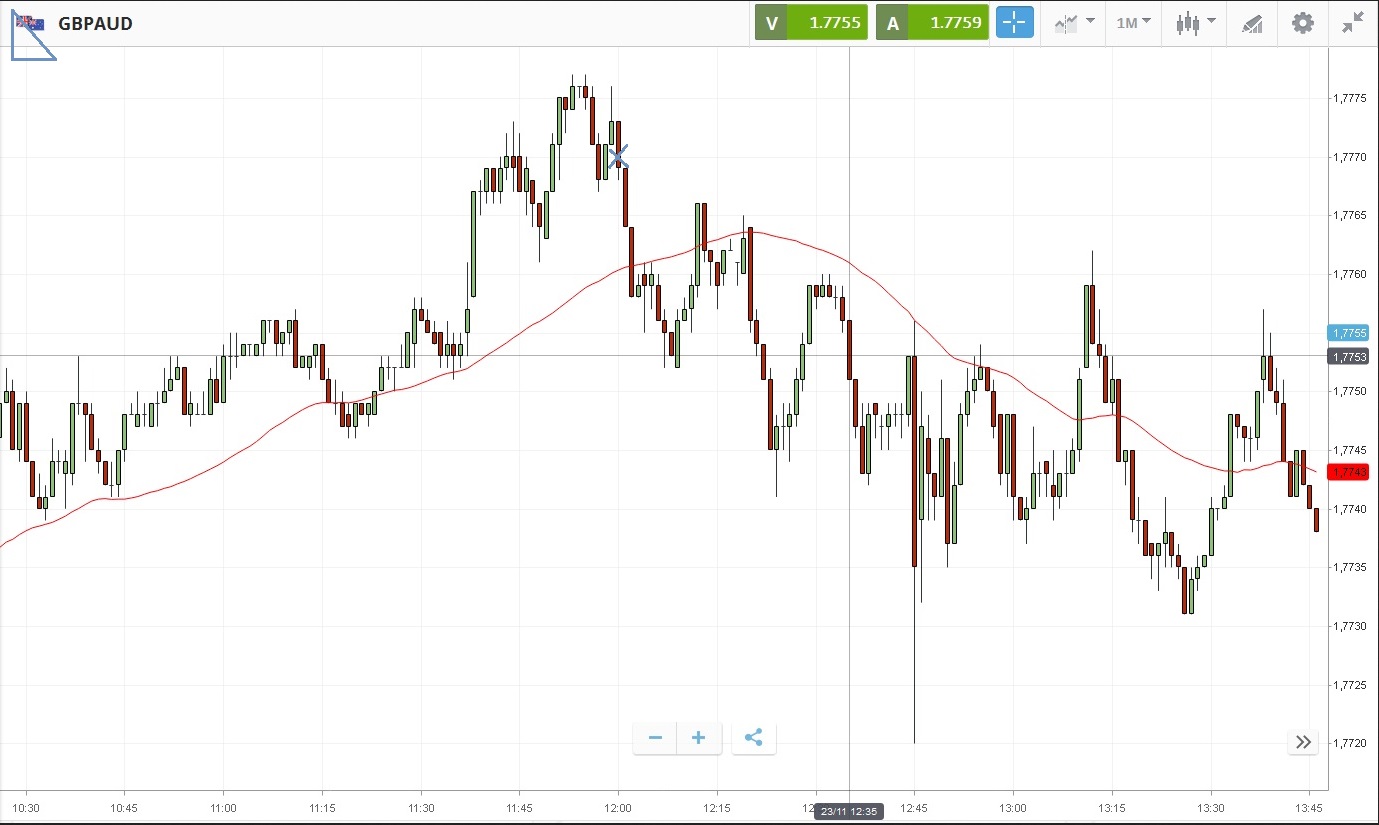Click the blue X marker on chart
This screenshot has width=1379, height=825.
click(x=618, y=157)
